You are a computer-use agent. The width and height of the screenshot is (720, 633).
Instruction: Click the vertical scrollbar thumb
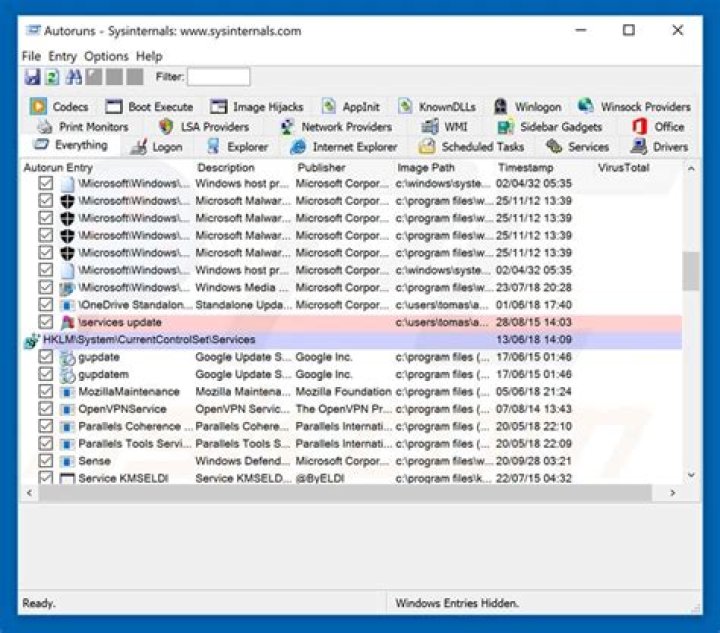(x=690, y=270)
